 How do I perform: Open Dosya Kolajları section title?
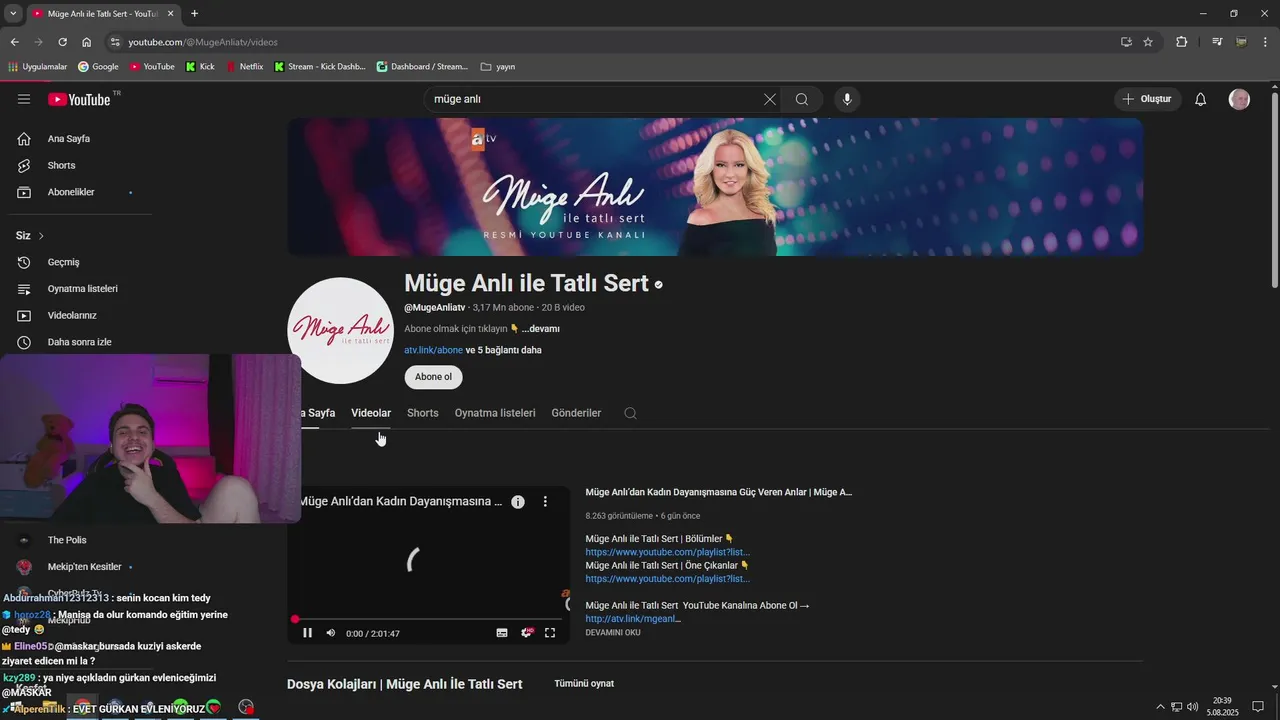pyautogui.click(x=404, y=684)
